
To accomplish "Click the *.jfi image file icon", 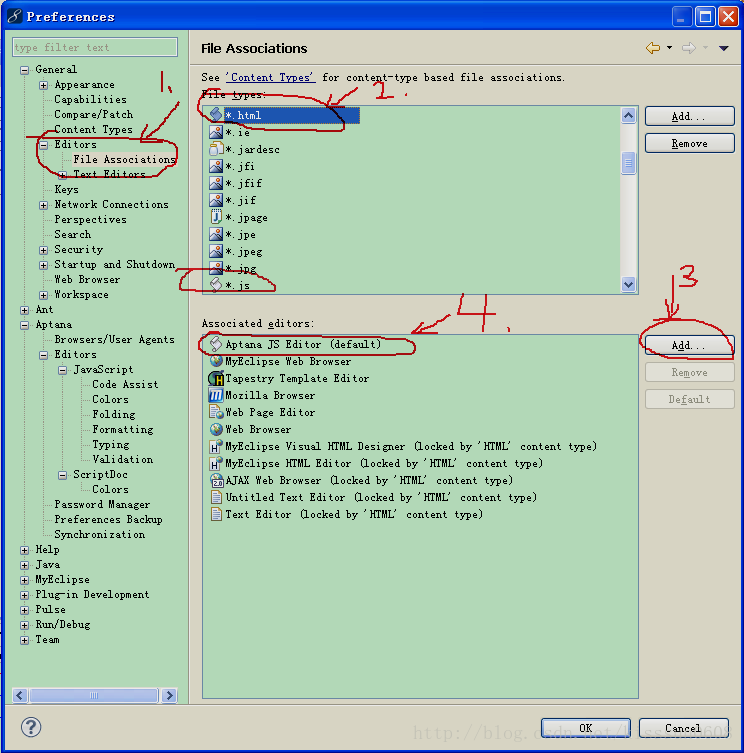I will click(216, 166).
